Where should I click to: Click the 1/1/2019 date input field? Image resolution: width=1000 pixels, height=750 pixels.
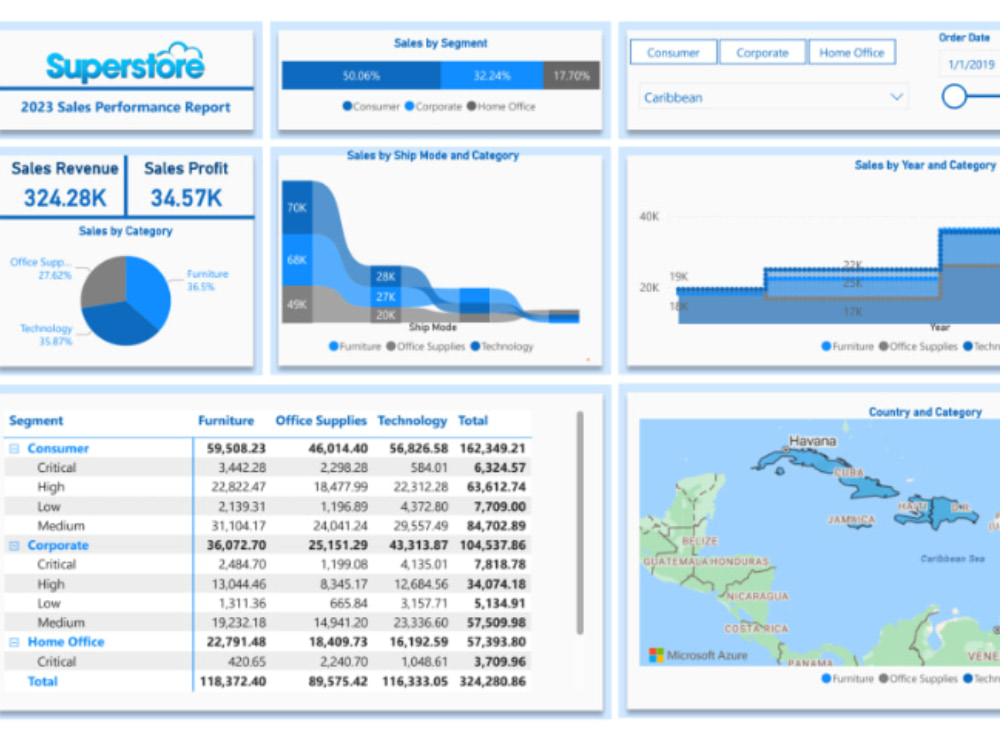tap(971, 62)
